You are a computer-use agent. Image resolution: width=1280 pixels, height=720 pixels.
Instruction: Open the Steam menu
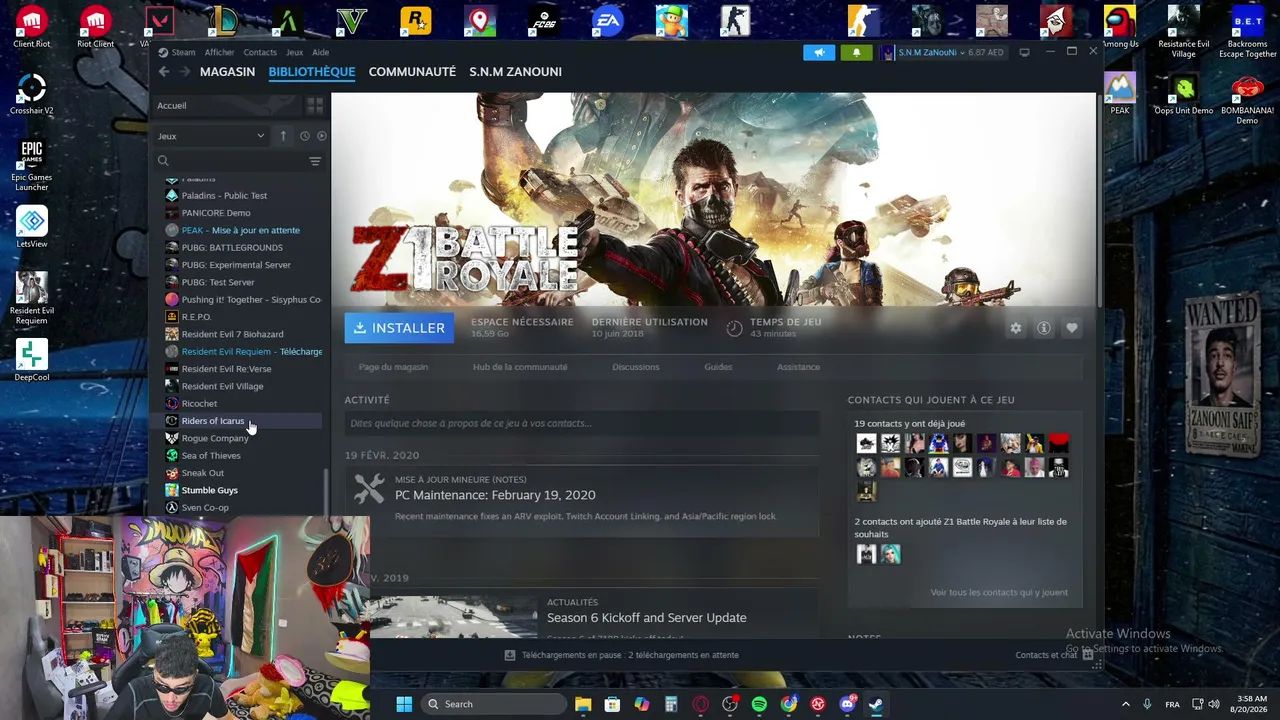point(183,52)
